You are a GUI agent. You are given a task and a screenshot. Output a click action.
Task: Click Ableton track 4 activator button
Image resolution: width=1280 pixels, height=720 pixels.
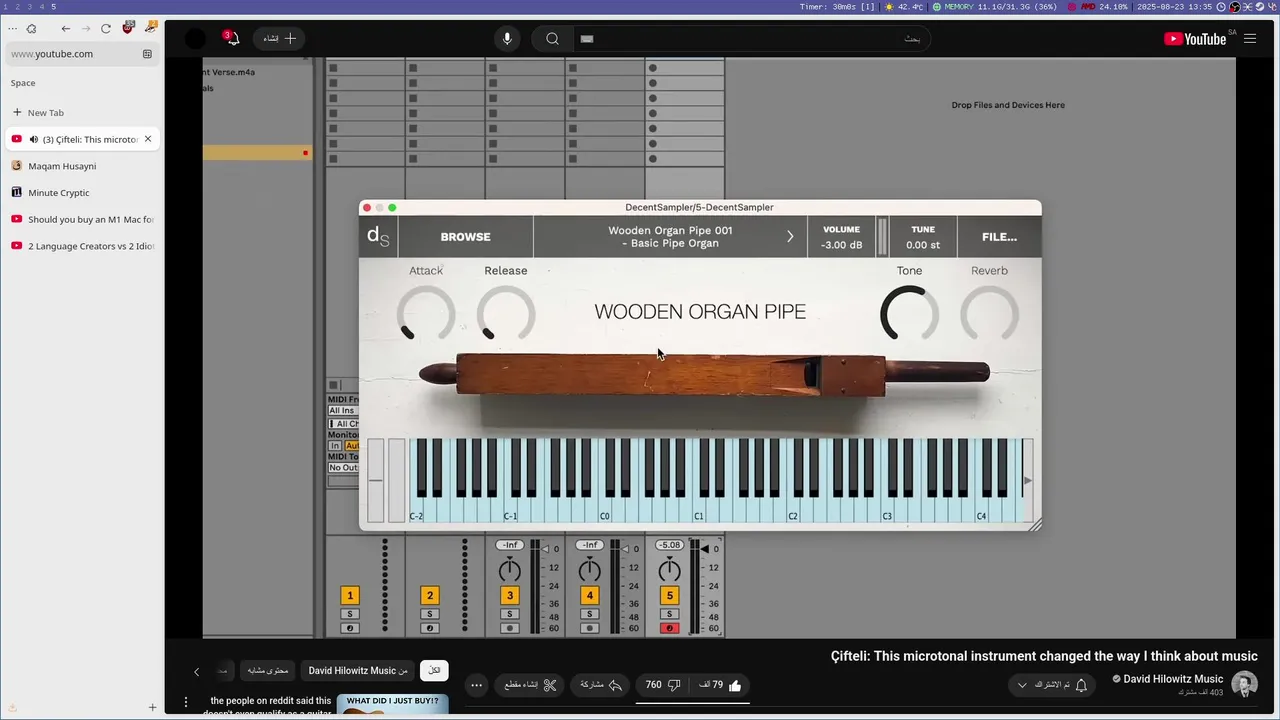coord(590,595)
